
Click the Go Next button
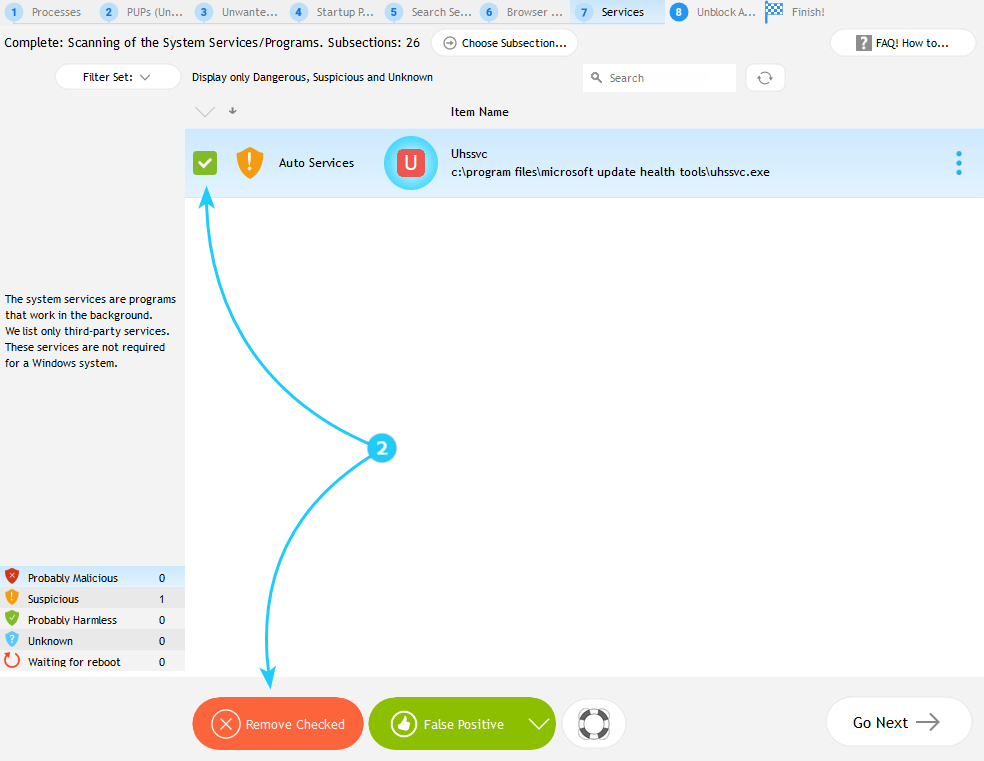pyautogui.click(x=898, y=722)
